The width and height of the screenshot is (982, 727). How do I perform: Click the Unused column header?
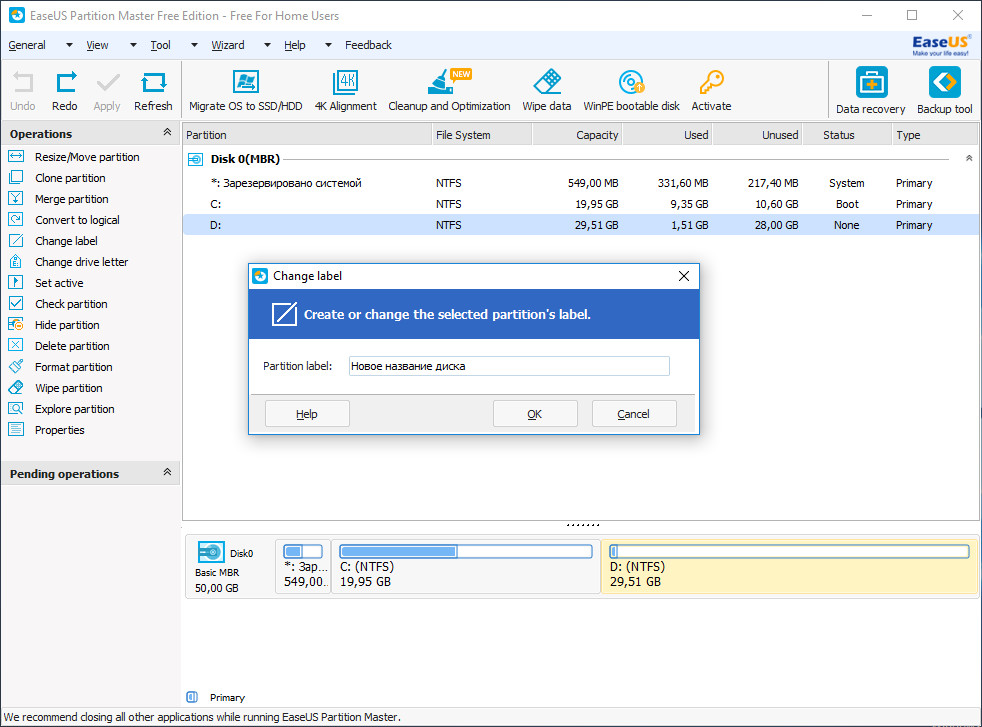tap(758, 135)
